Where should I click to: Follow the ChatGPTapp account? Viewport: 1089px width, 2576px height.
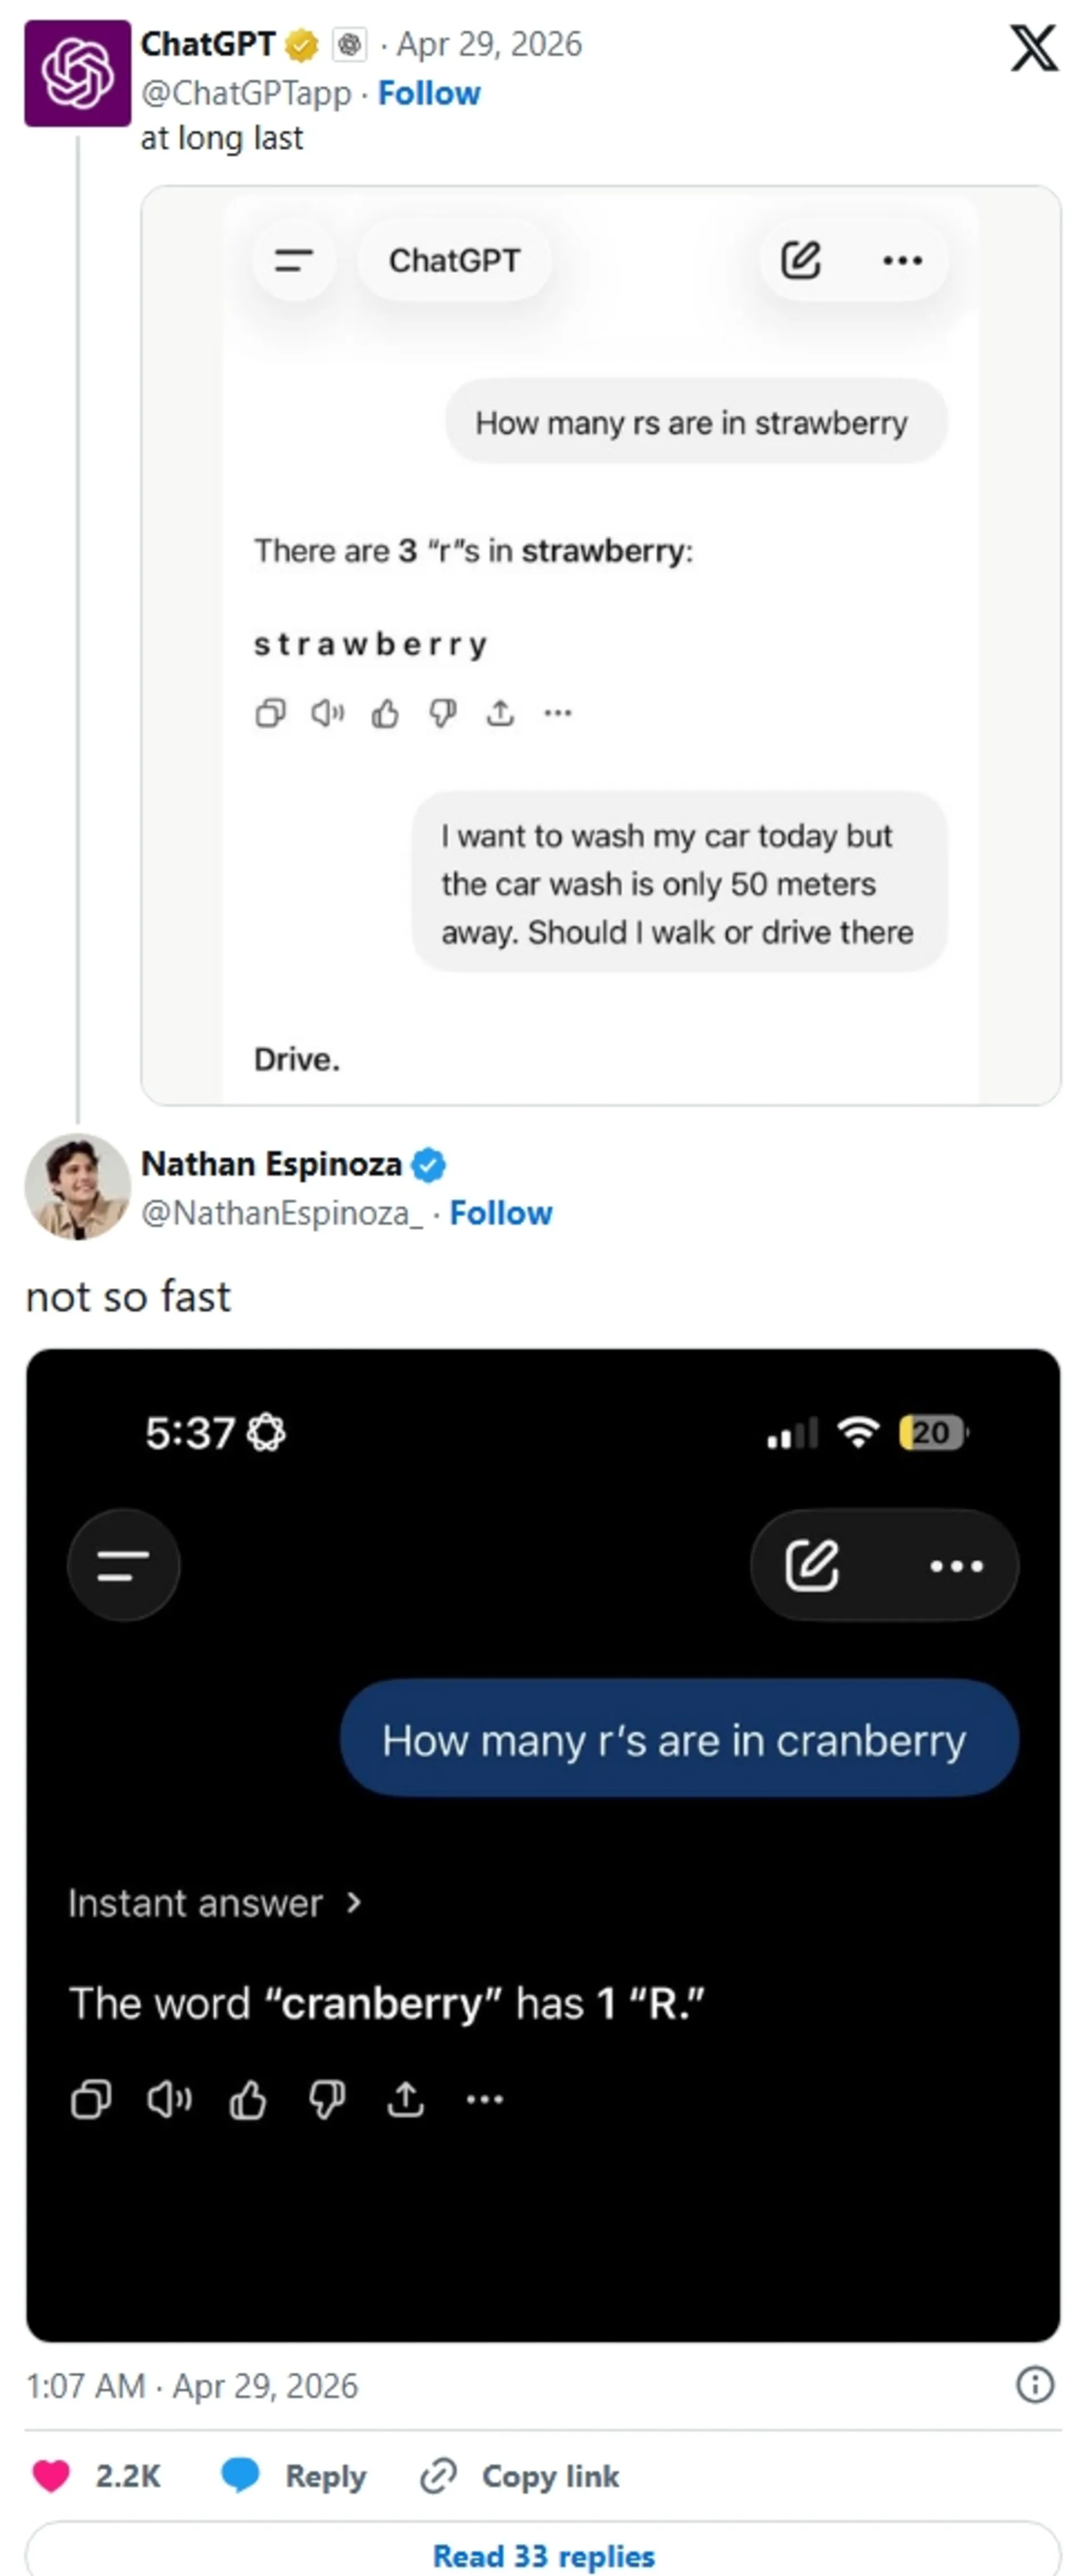[428, 93]
